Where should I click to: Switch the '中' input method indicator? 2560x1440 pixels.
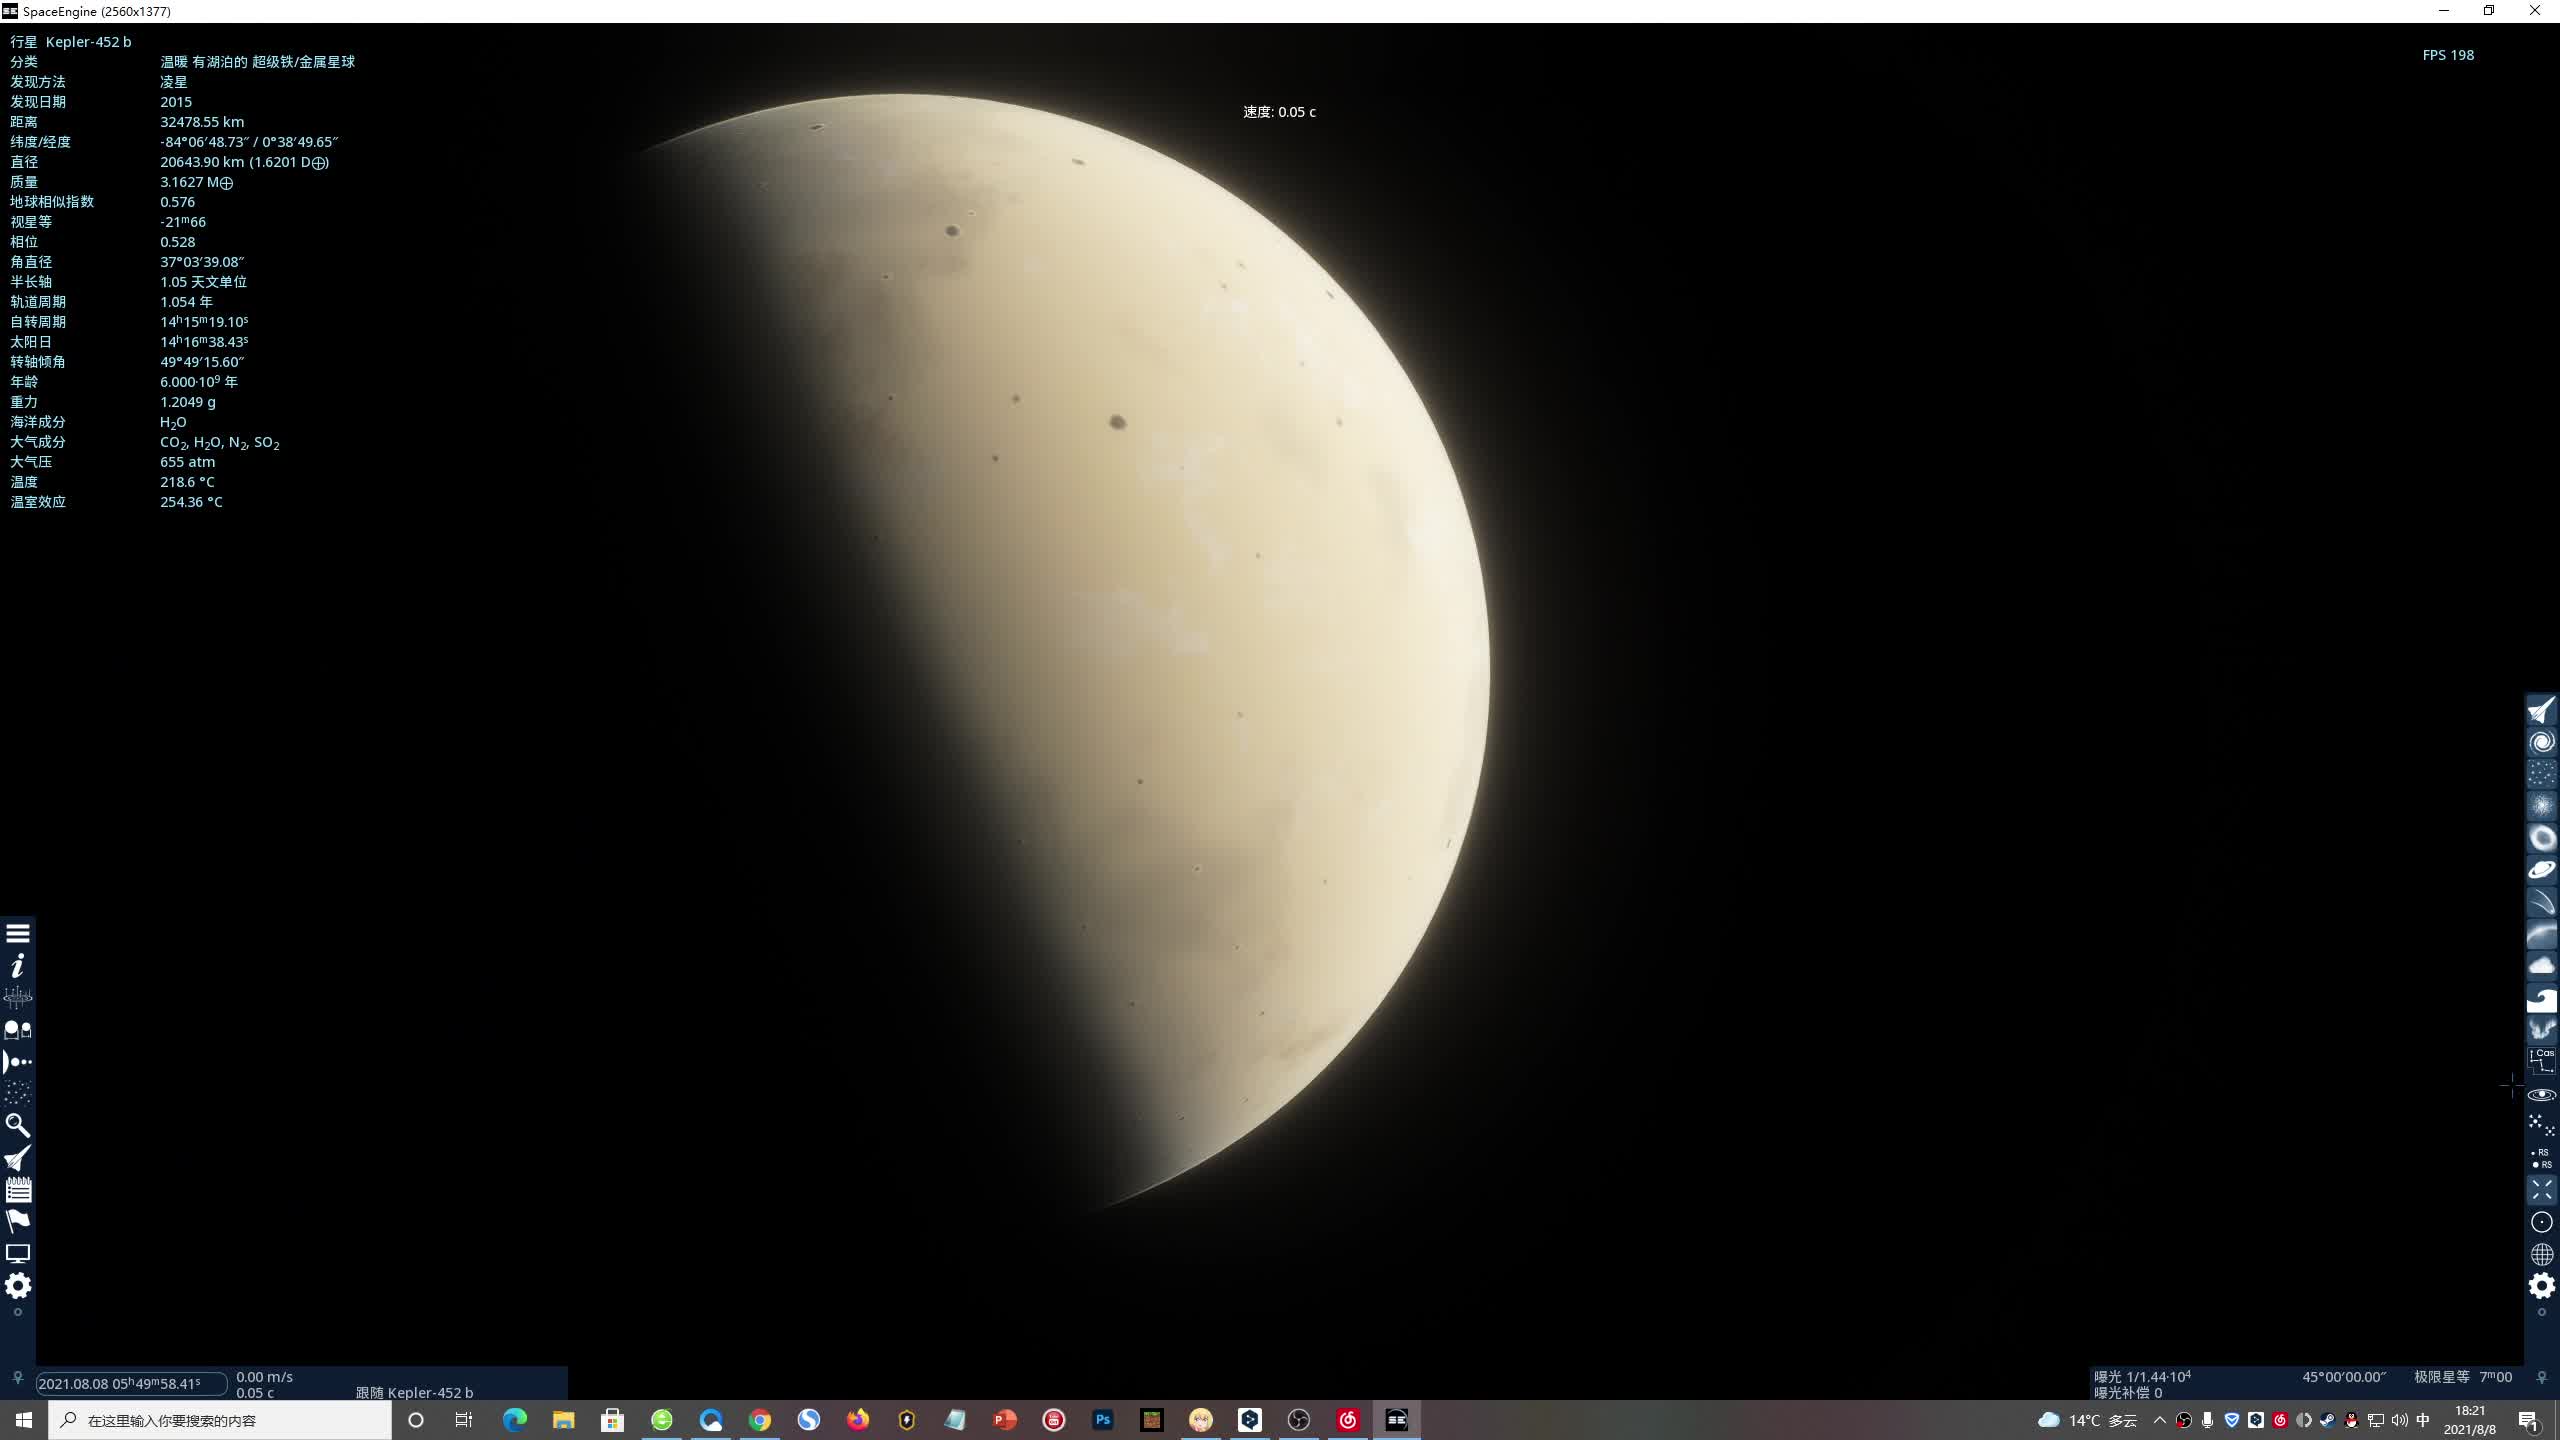(2423, 1420)
